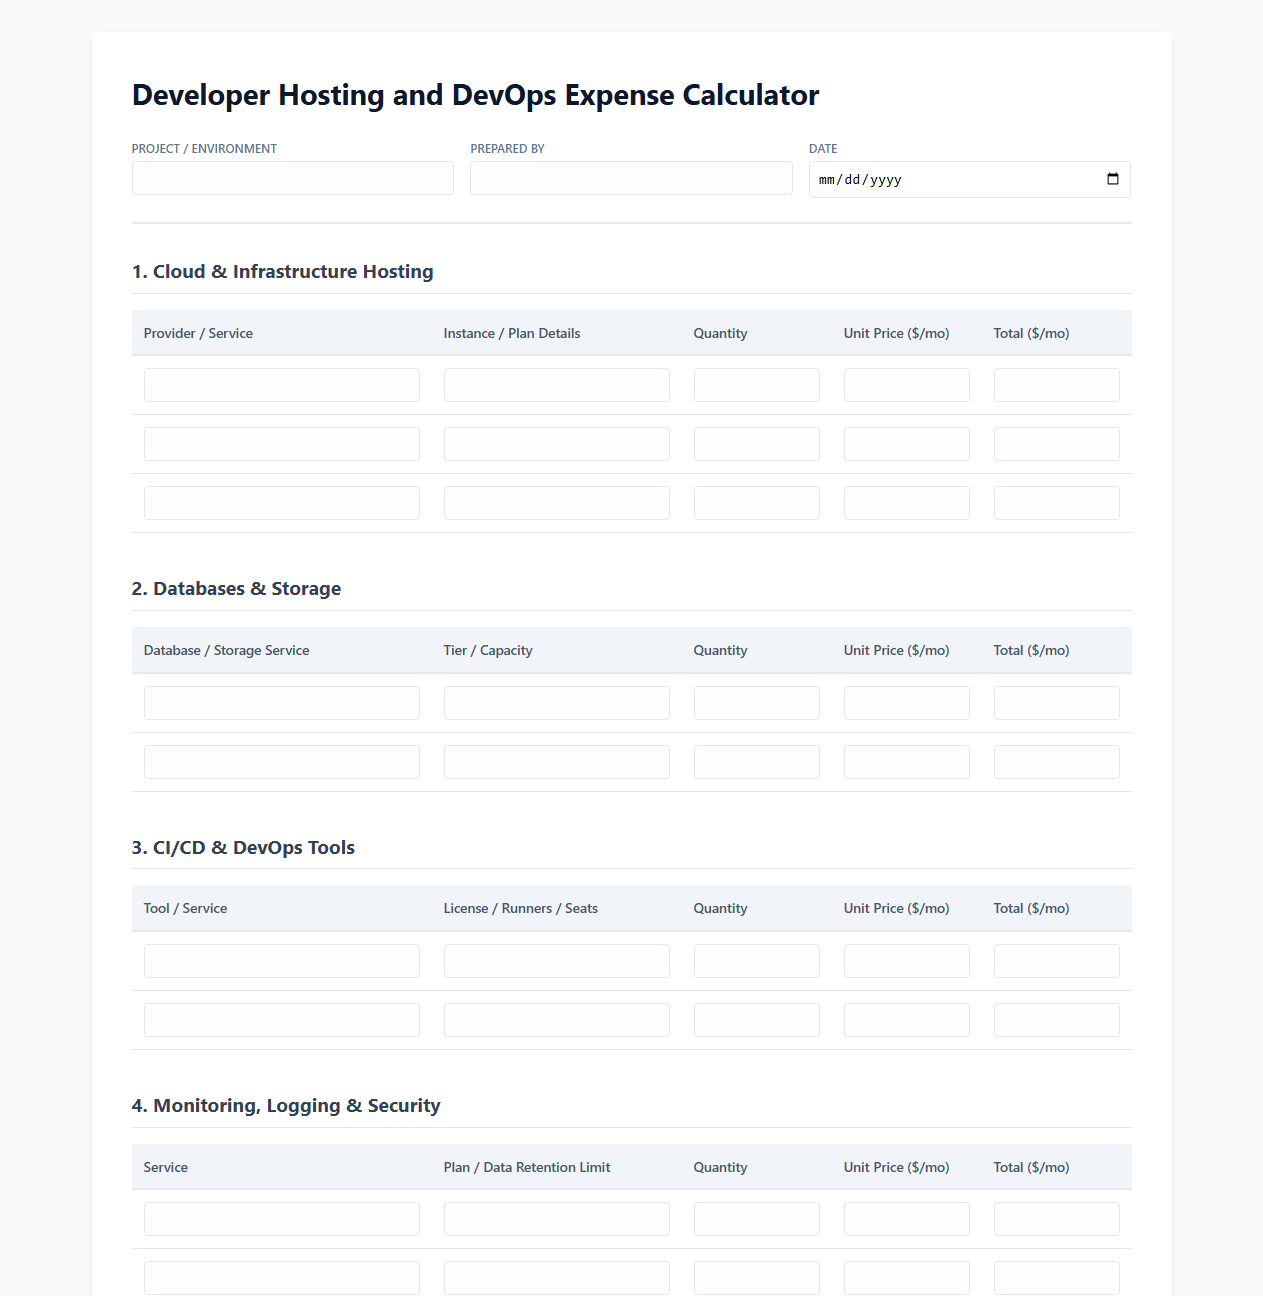
Task: Select third-row Quantity field in Cloud Hosting
Action: coord(757,503)
